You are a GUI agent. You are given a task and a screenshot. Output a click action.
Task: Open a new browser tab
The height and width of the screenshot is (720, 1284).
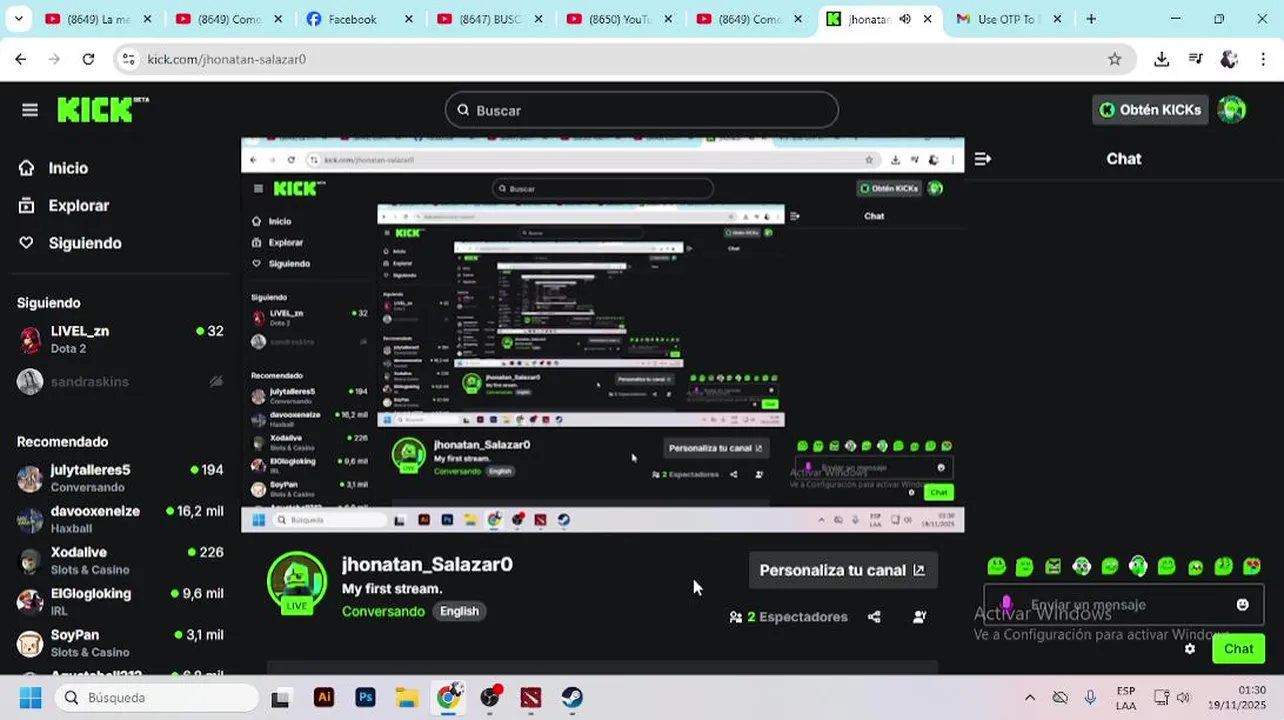[x=1091, y=19]
